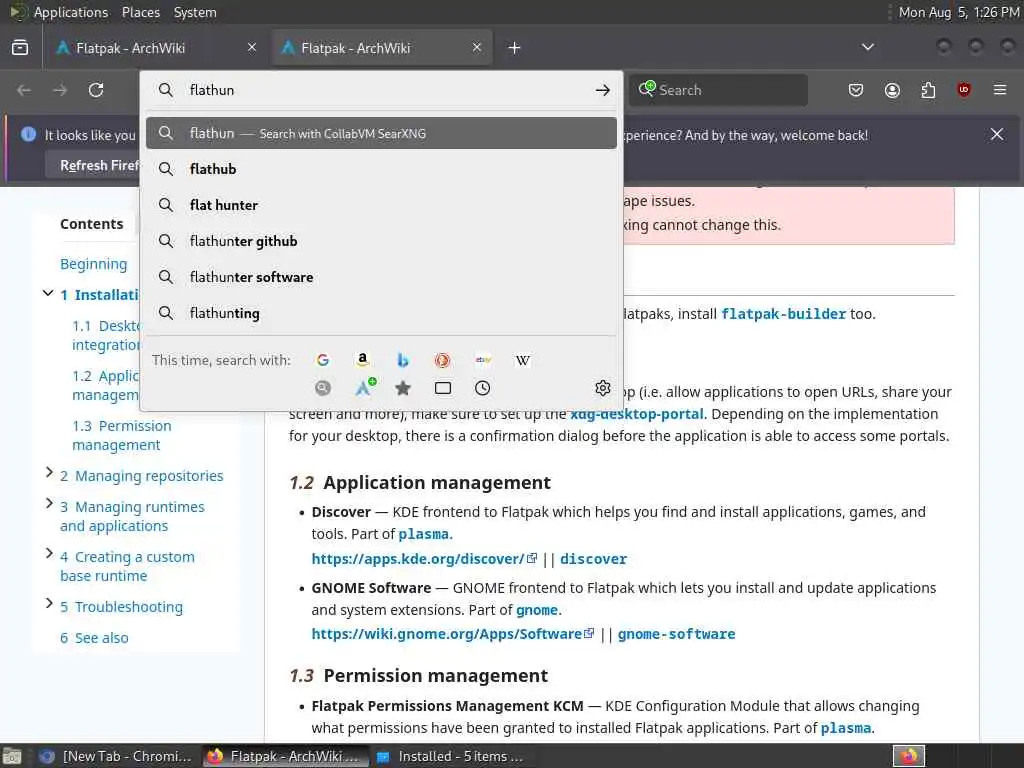Viewport: 1024px width, 768px height.
Task: Open the Applications menu
Action: point(71,12)
